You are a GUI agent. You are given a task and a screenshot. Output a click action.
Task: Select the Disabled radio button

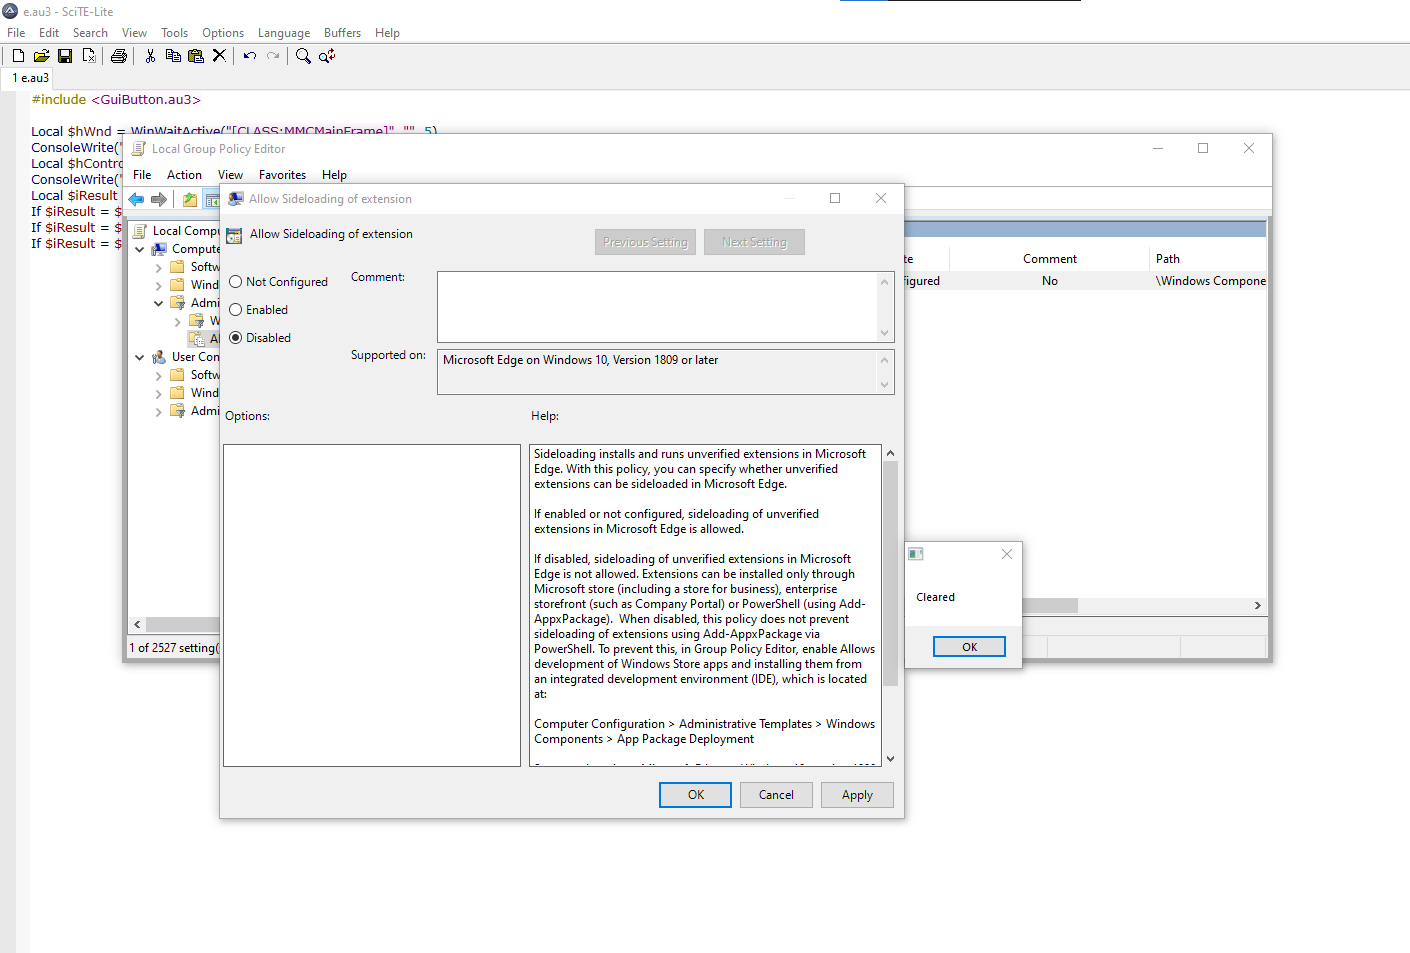coord(236,338)
